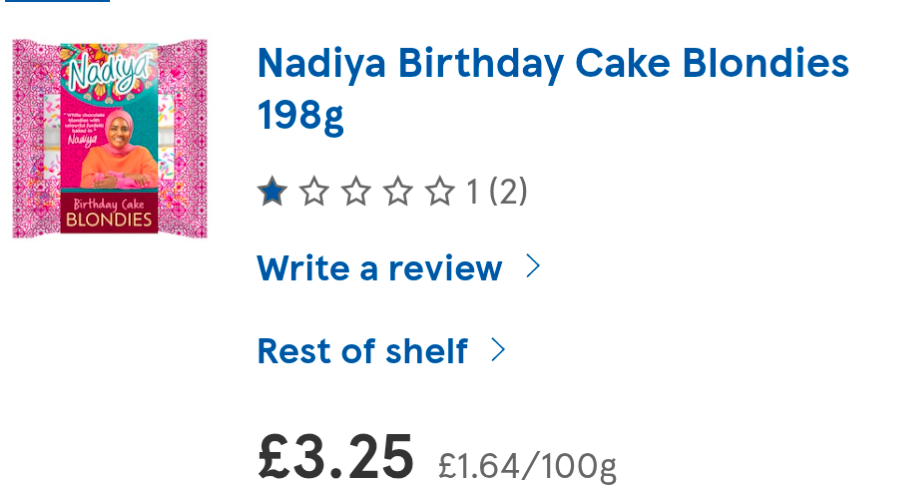This screenshot has width=922, height=496.
Task: Go to the Rest of shelf link
Action: tap(362, 351)
